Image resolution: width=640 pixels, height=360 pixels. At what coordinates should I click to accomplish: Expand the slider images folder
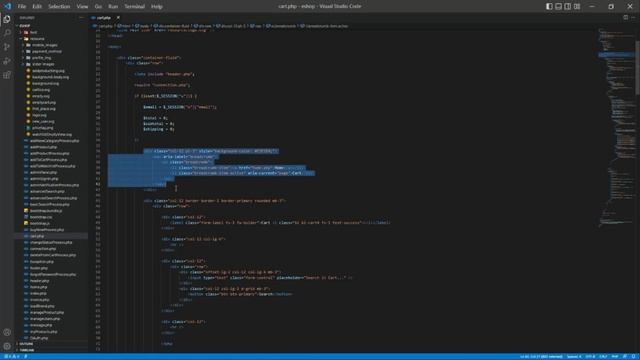tap(43, 64)
